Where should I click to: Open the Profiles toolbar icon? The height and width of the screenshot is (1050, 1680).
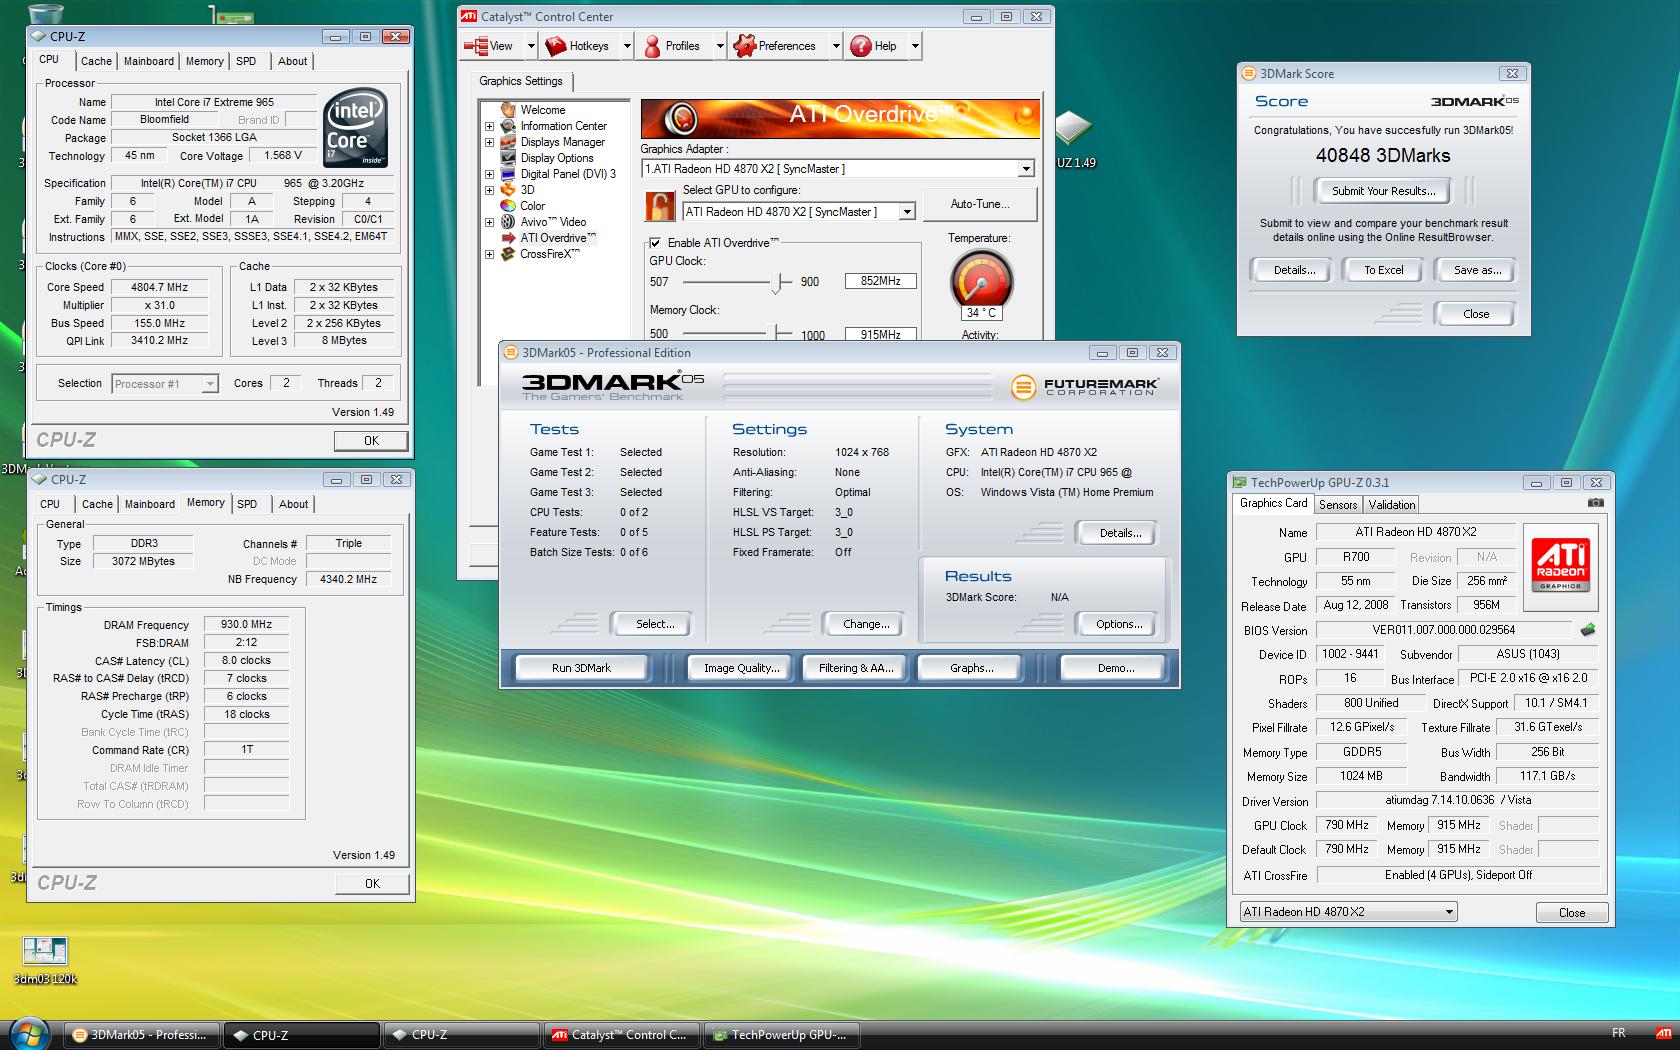click(671, 46)
